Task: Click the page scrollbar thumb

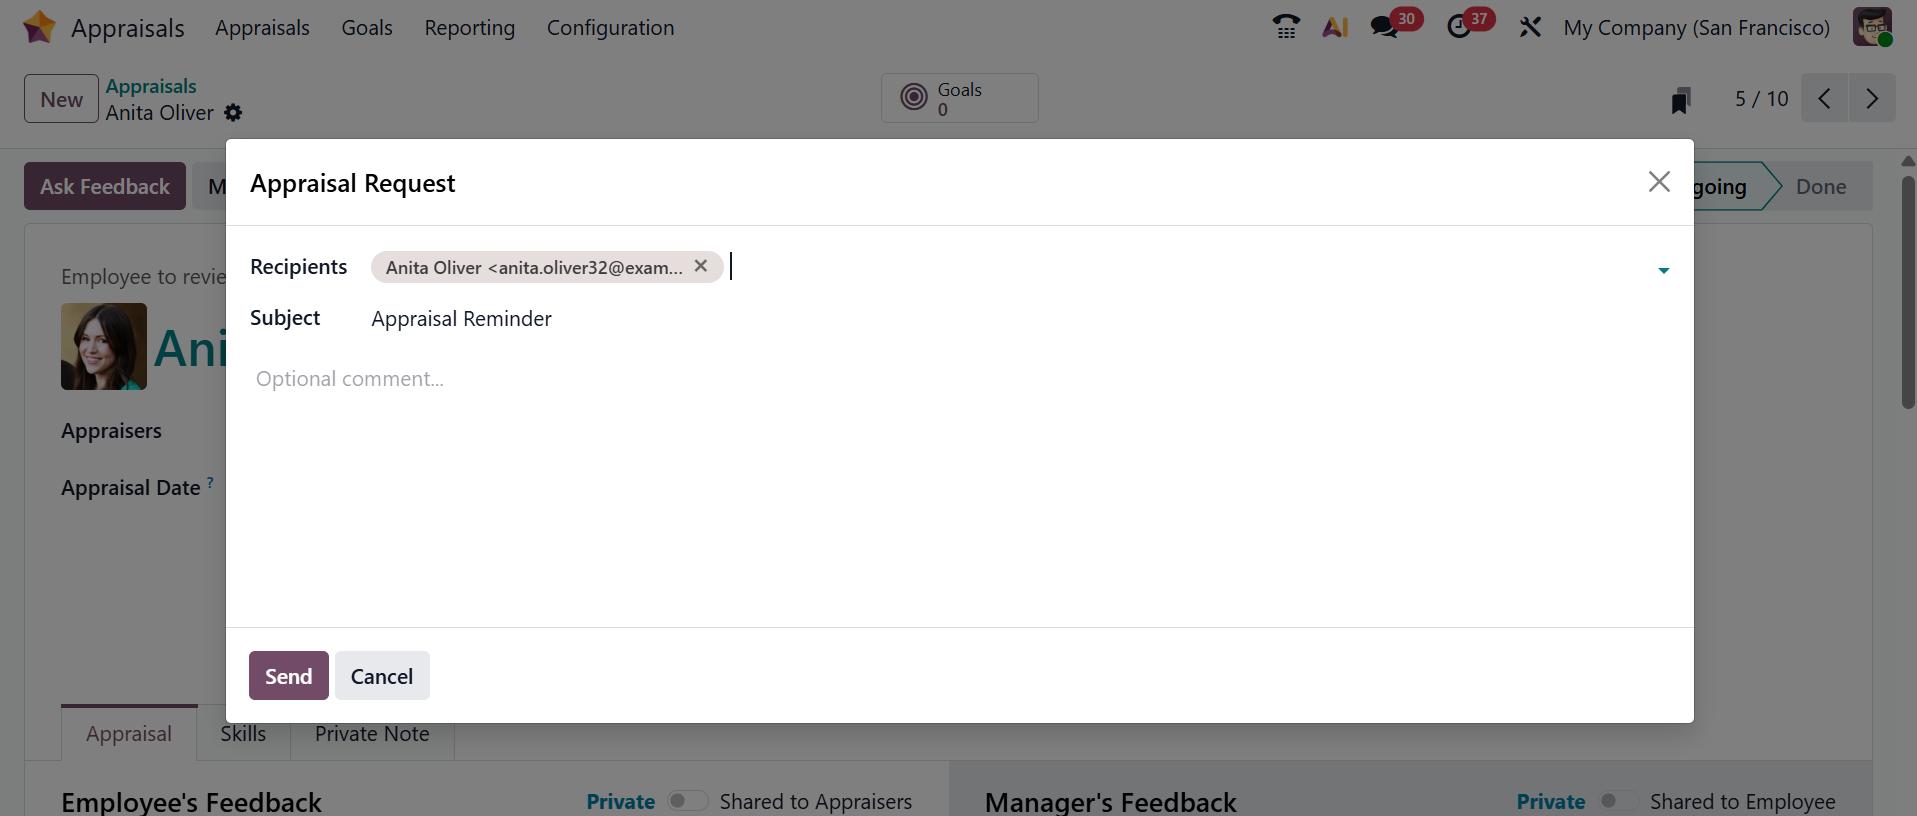Action: 1908,290
